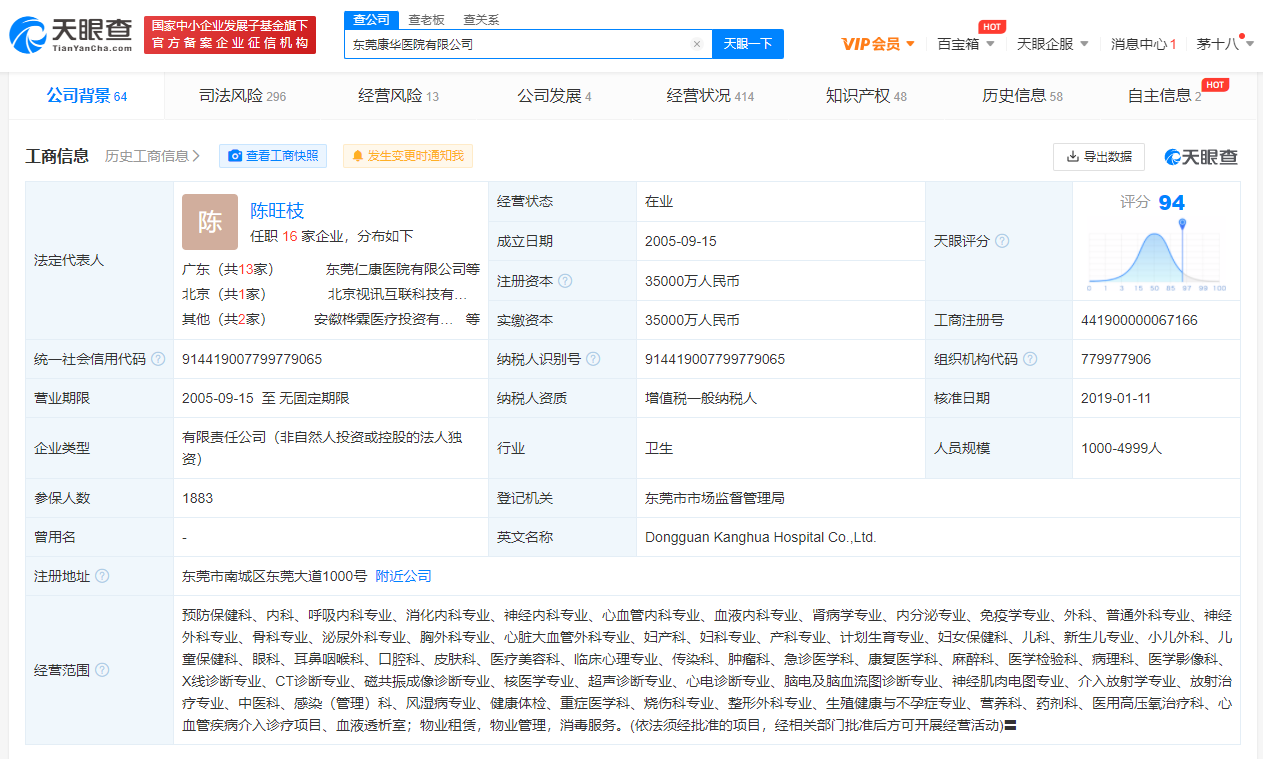Open help icon next to 纳税人识别号
Image resolution: width=1263 pixels, height=759 pixels.
[593, 359]
